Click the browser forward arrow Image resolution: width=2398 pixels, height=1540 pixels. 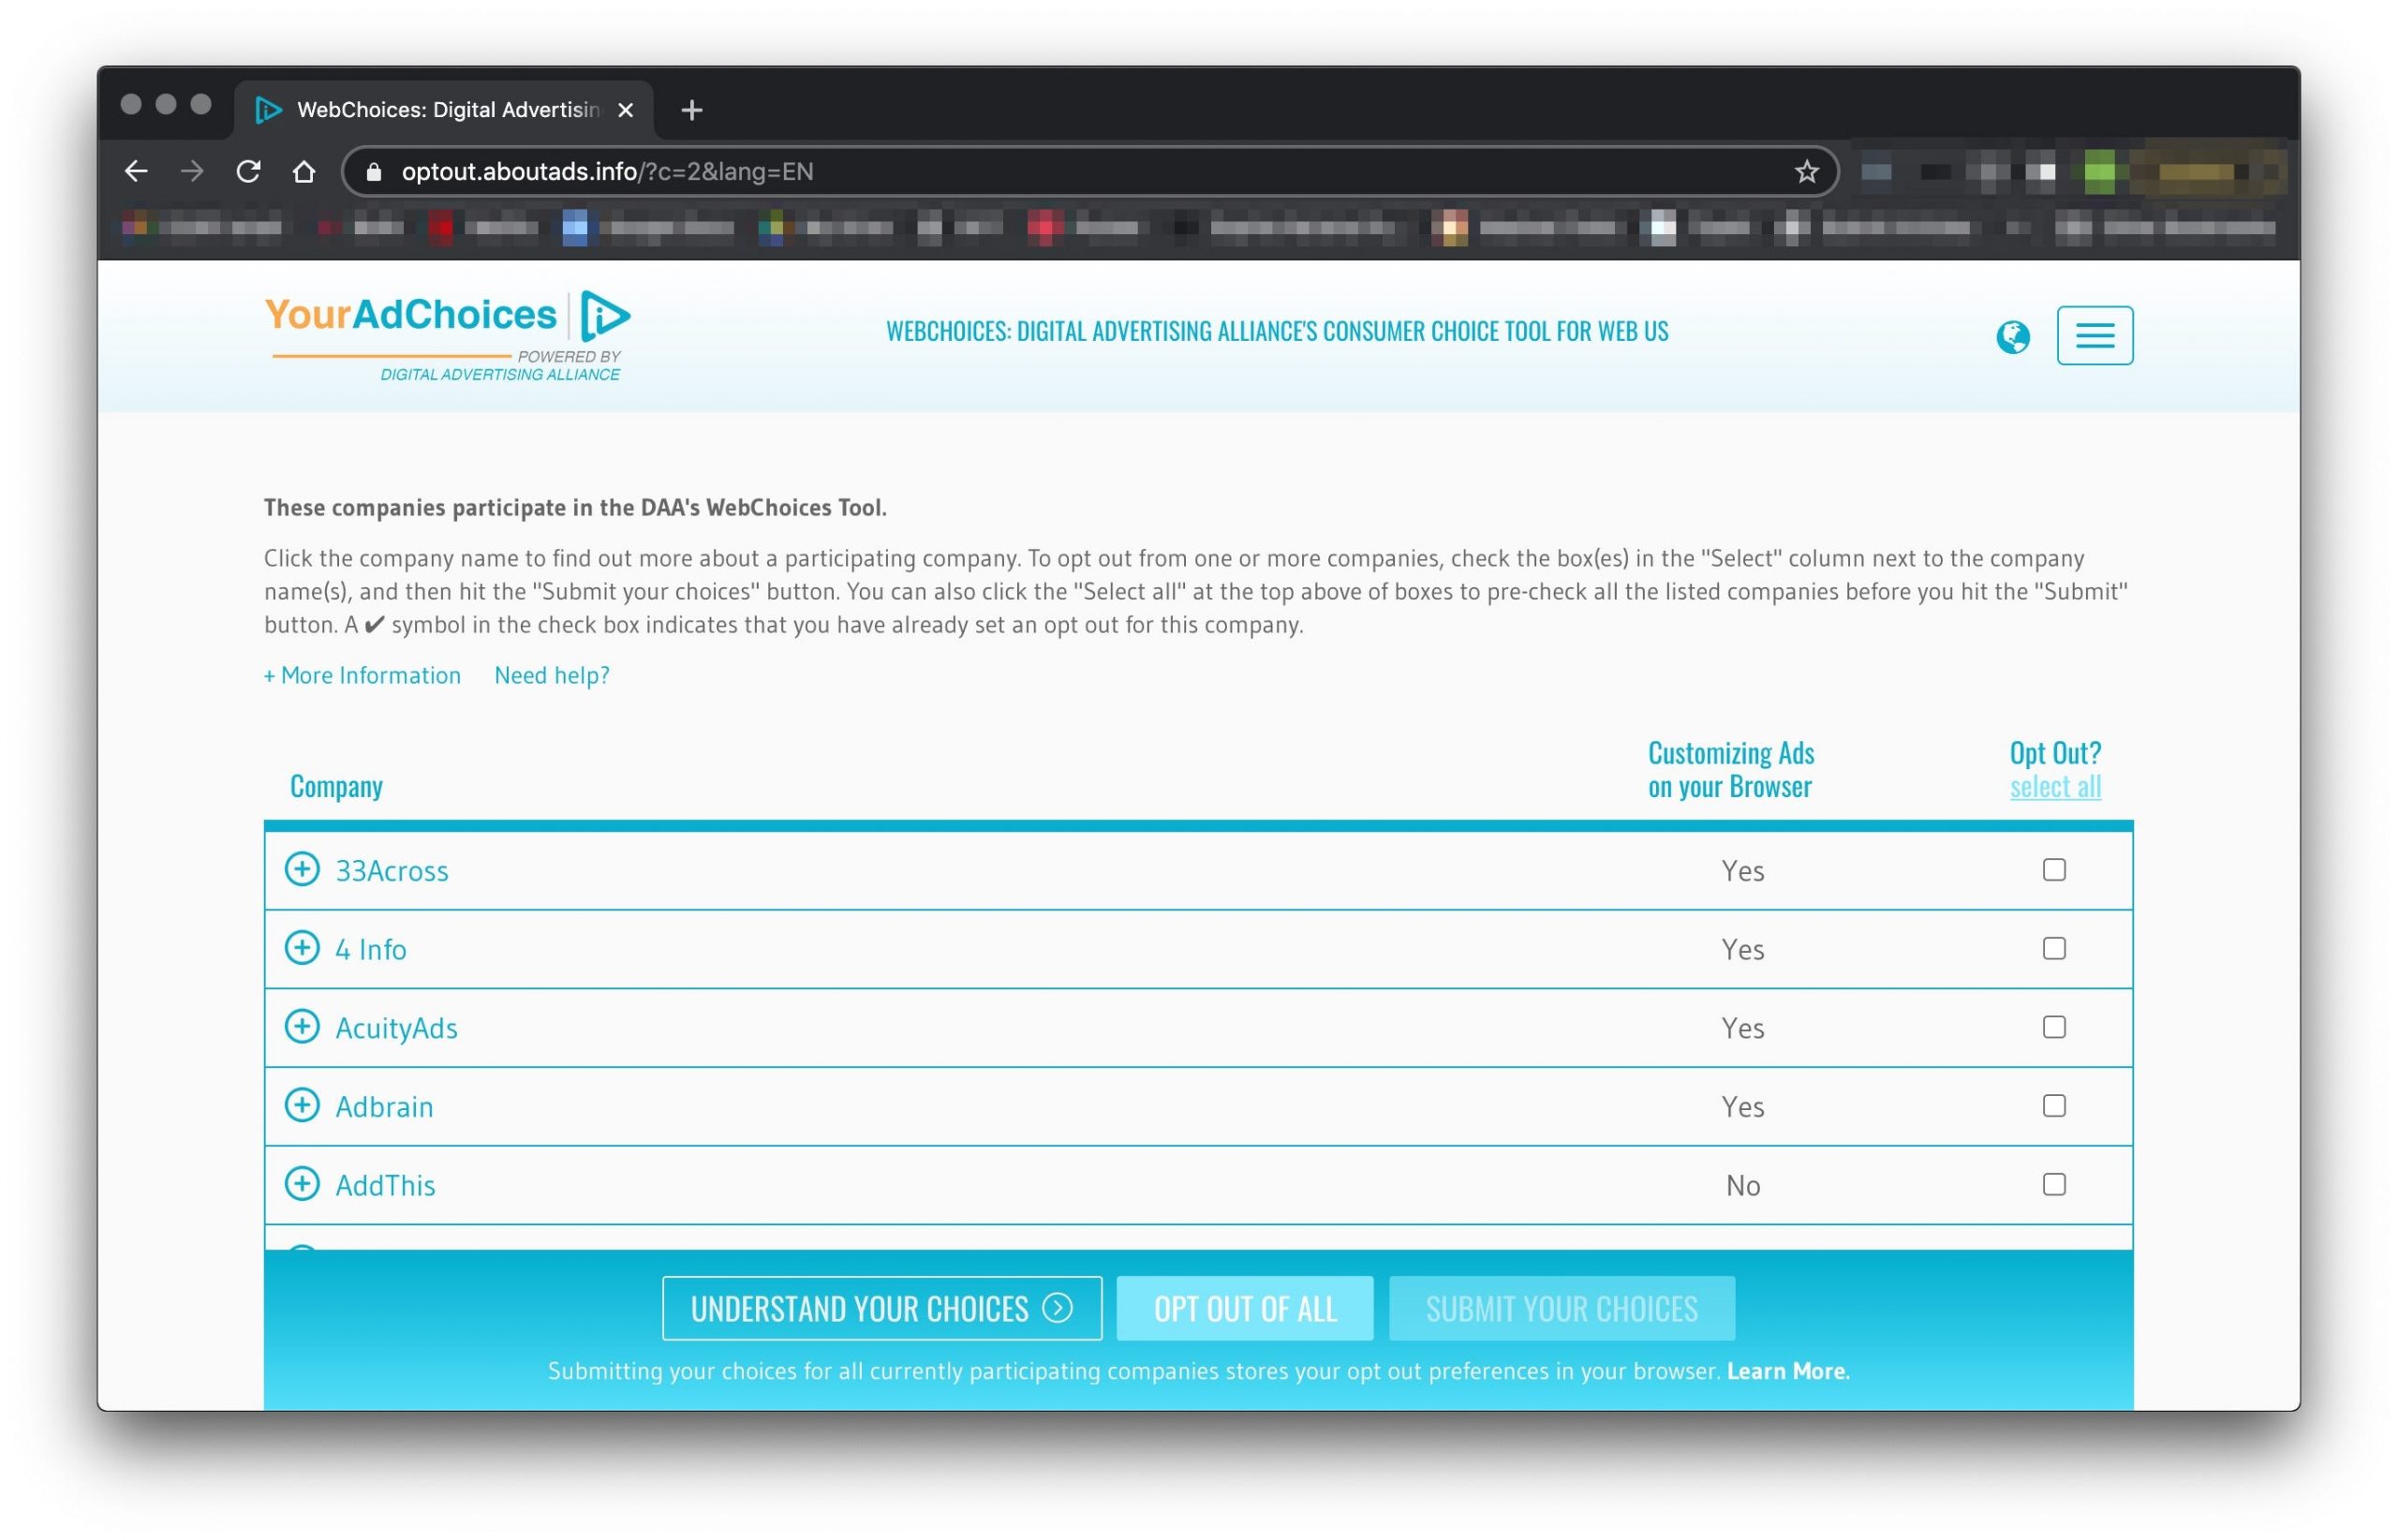click(x=192, y=171)
